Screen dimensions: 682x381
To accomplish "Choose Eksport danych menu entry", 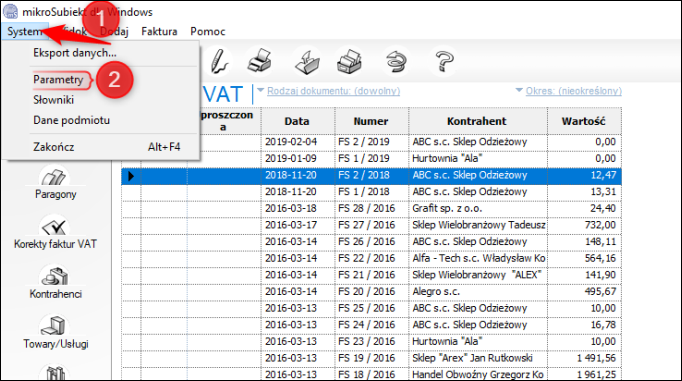I will tap(75, 53).
